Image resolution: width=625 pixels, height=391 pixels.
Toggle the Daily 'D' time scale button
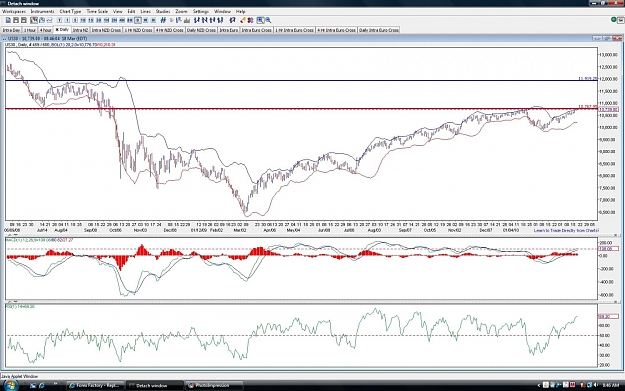point(138,20)
